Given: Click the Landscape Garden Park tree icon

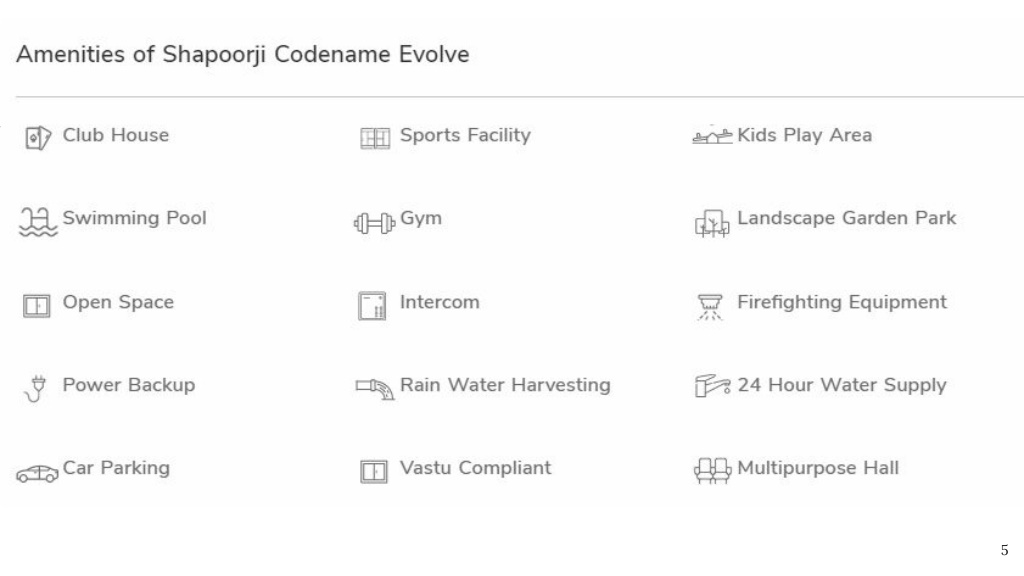Looking at the screenshot, I should 712,224.
